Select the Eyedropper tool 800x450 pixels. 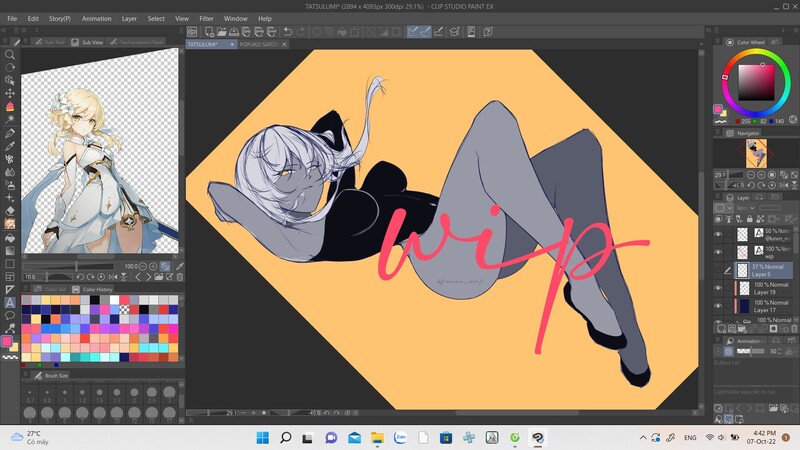click(x=10, y=146)
